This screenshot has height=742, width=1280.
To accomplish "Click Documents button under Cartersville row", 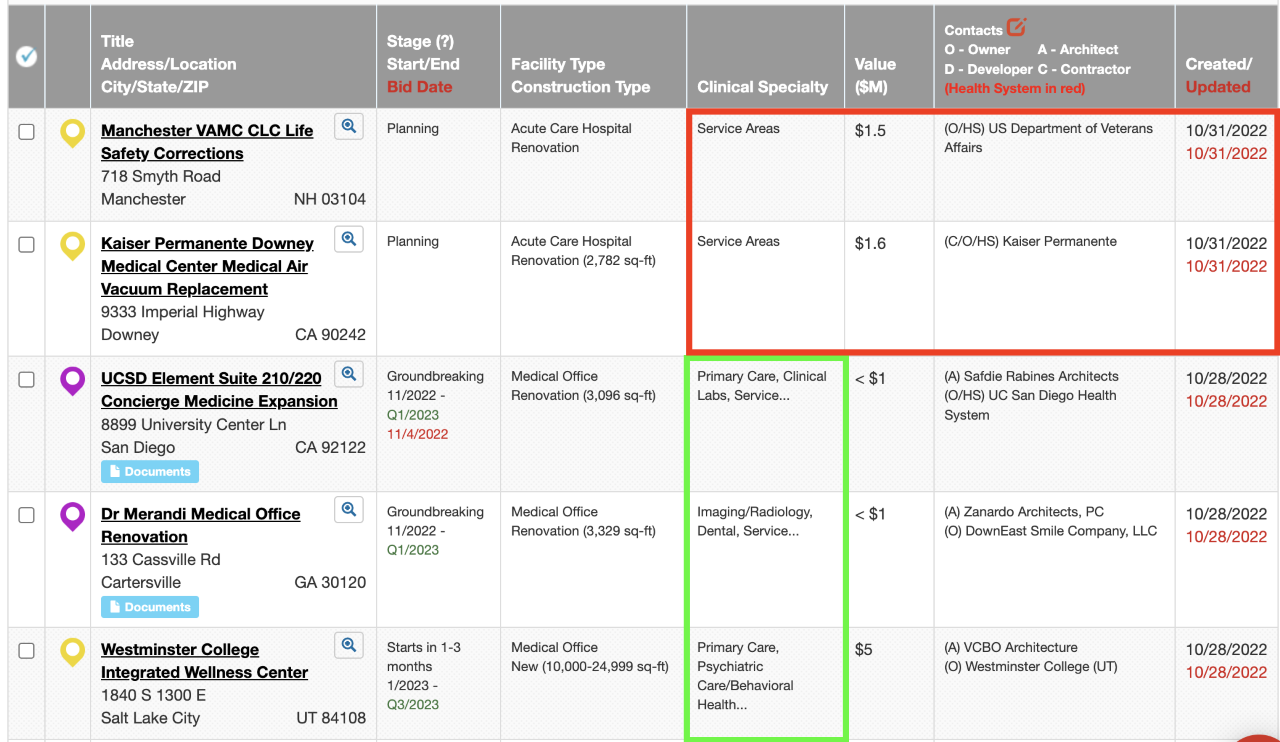I will 150,607.
